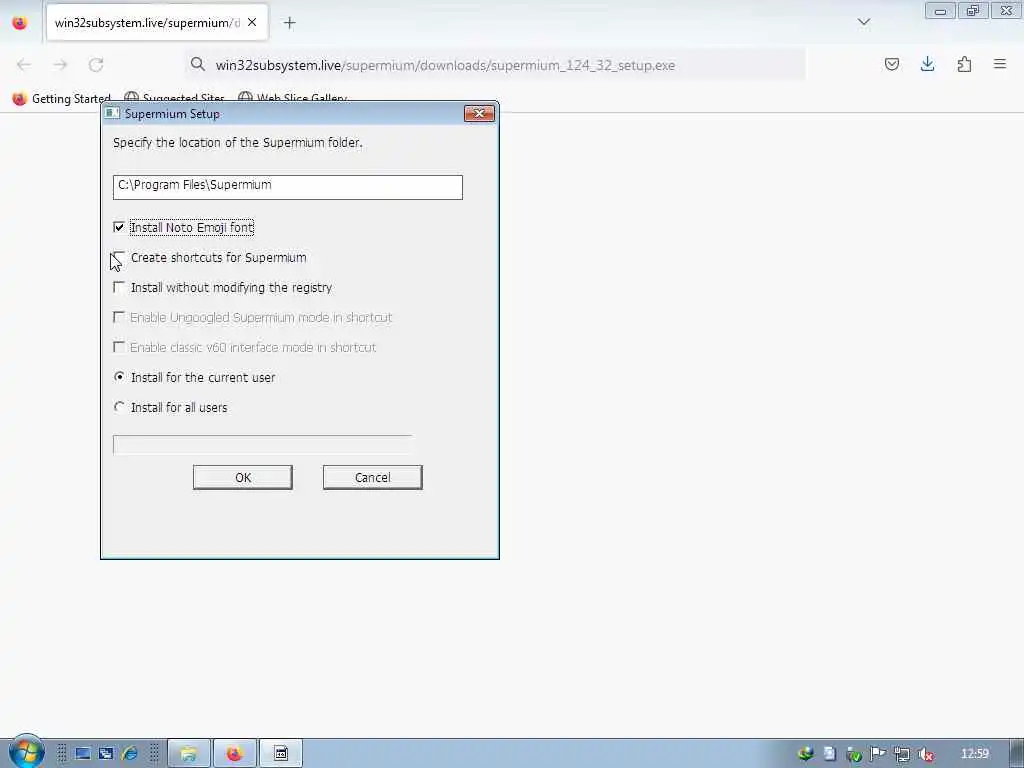Click the muted volume tray icon
Image resolution: width=1024 pixels, height=768 pixels.
coord(926,754)
